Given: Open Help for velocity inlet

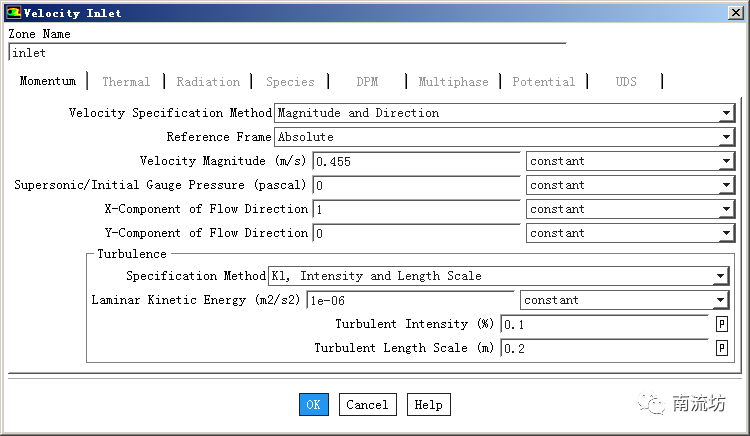Looking at the screenshot, I should pos(428,405).
